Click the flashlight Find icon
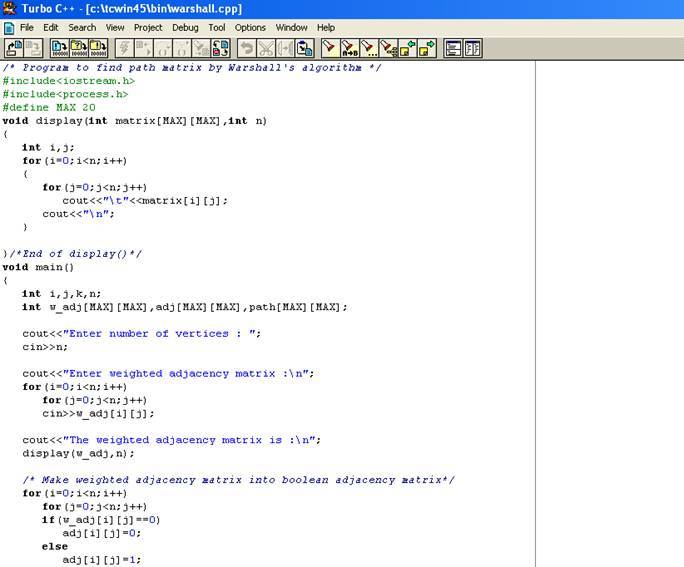The image size is (684, 567). pos(330,48)
